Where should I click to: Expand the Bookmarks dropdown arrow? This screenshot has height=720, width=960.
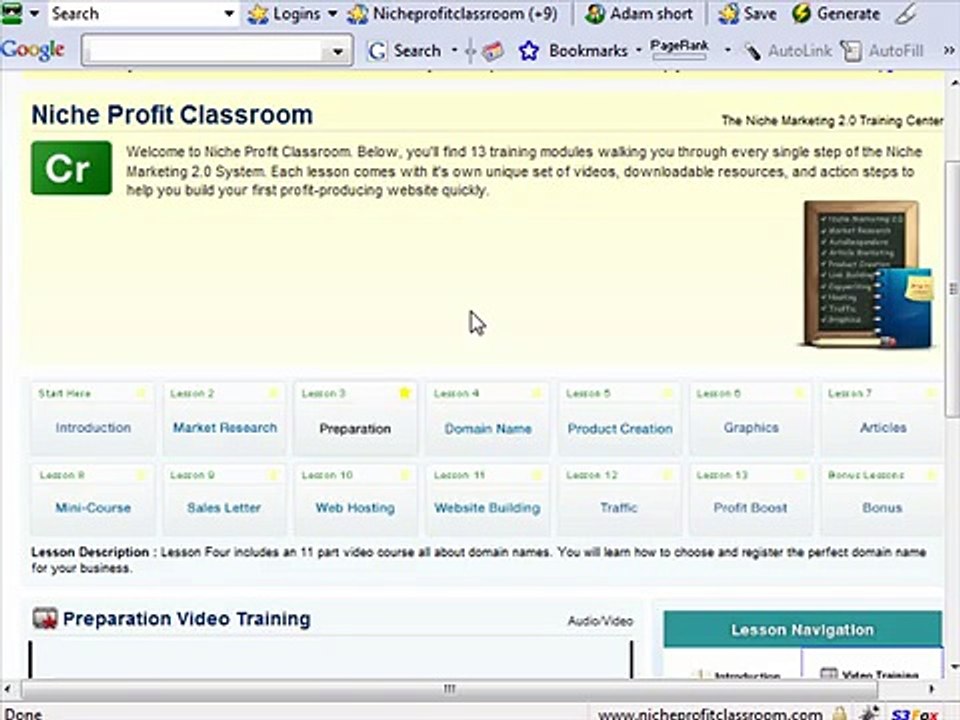[x=639, y=51]
